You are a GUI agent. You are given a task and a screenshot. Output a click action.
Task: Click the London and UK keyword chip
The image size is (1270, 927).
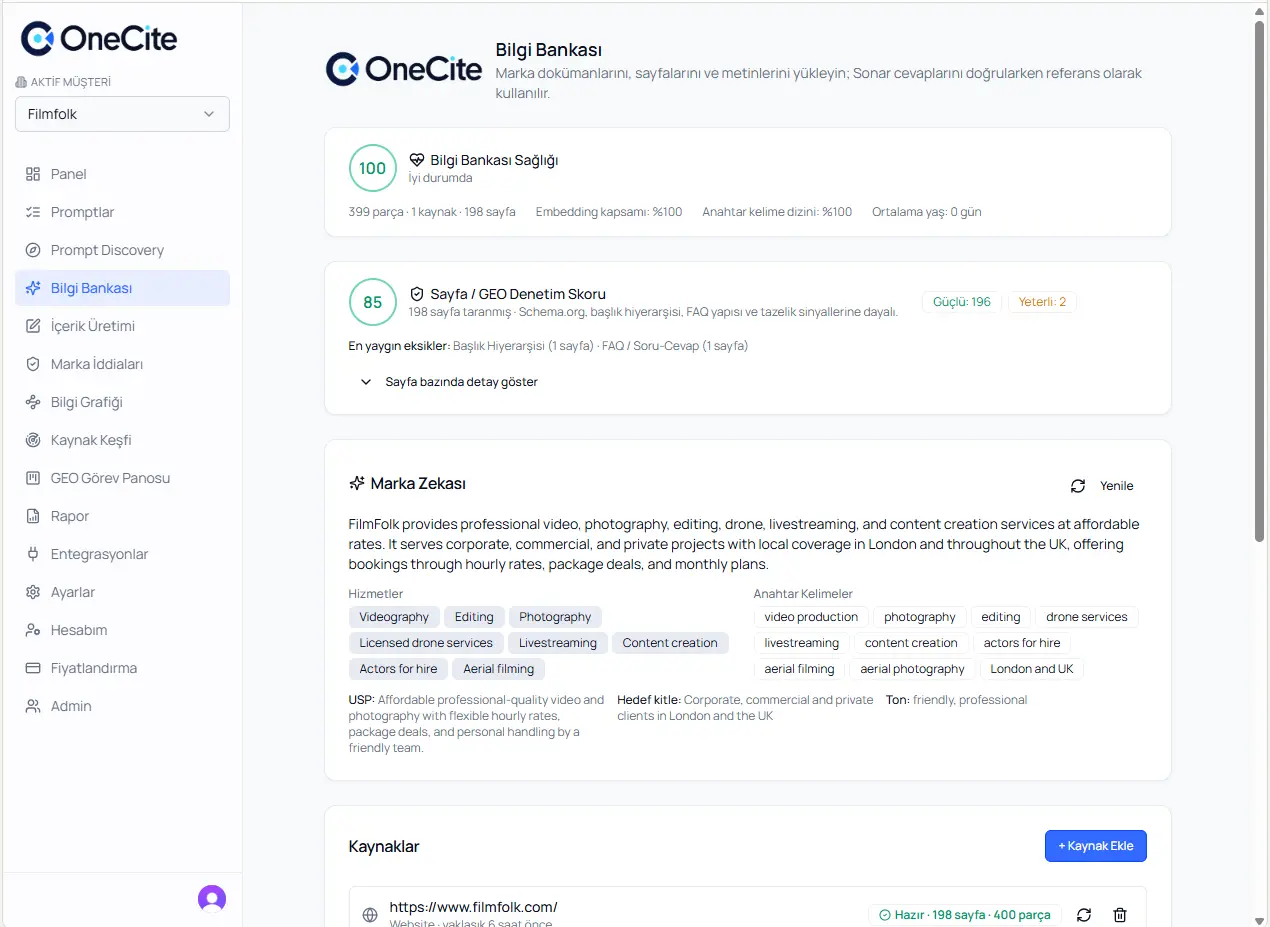(1032, 669)
